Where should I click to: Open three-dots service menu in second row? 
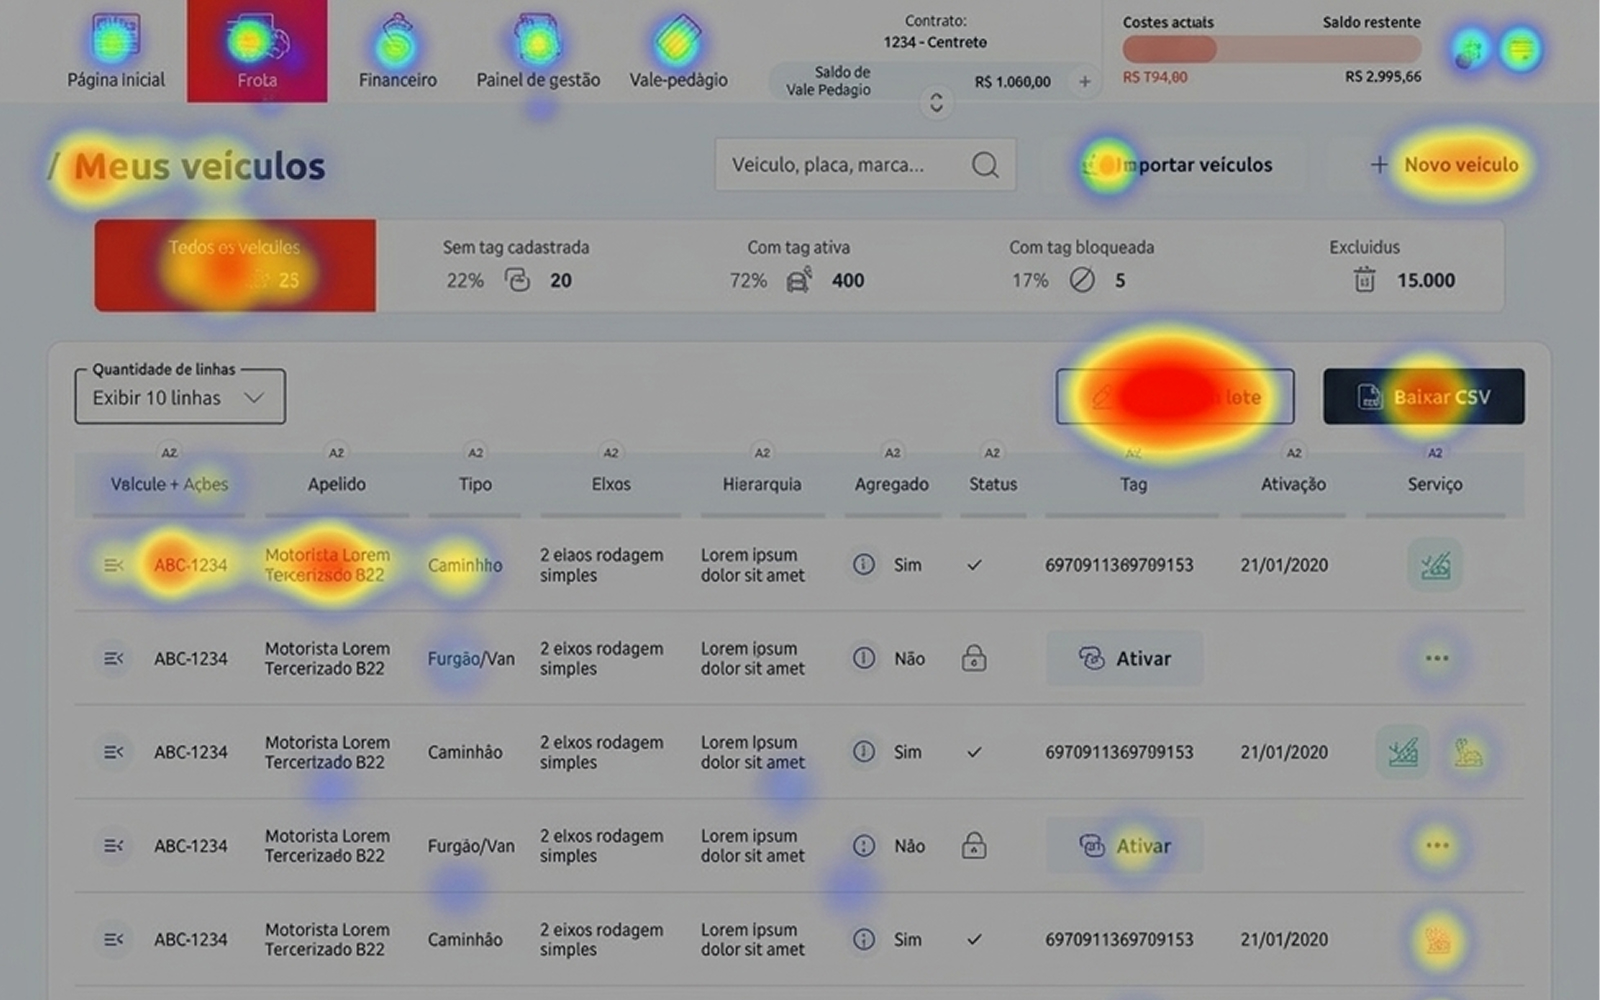[x=1437, y=658]
